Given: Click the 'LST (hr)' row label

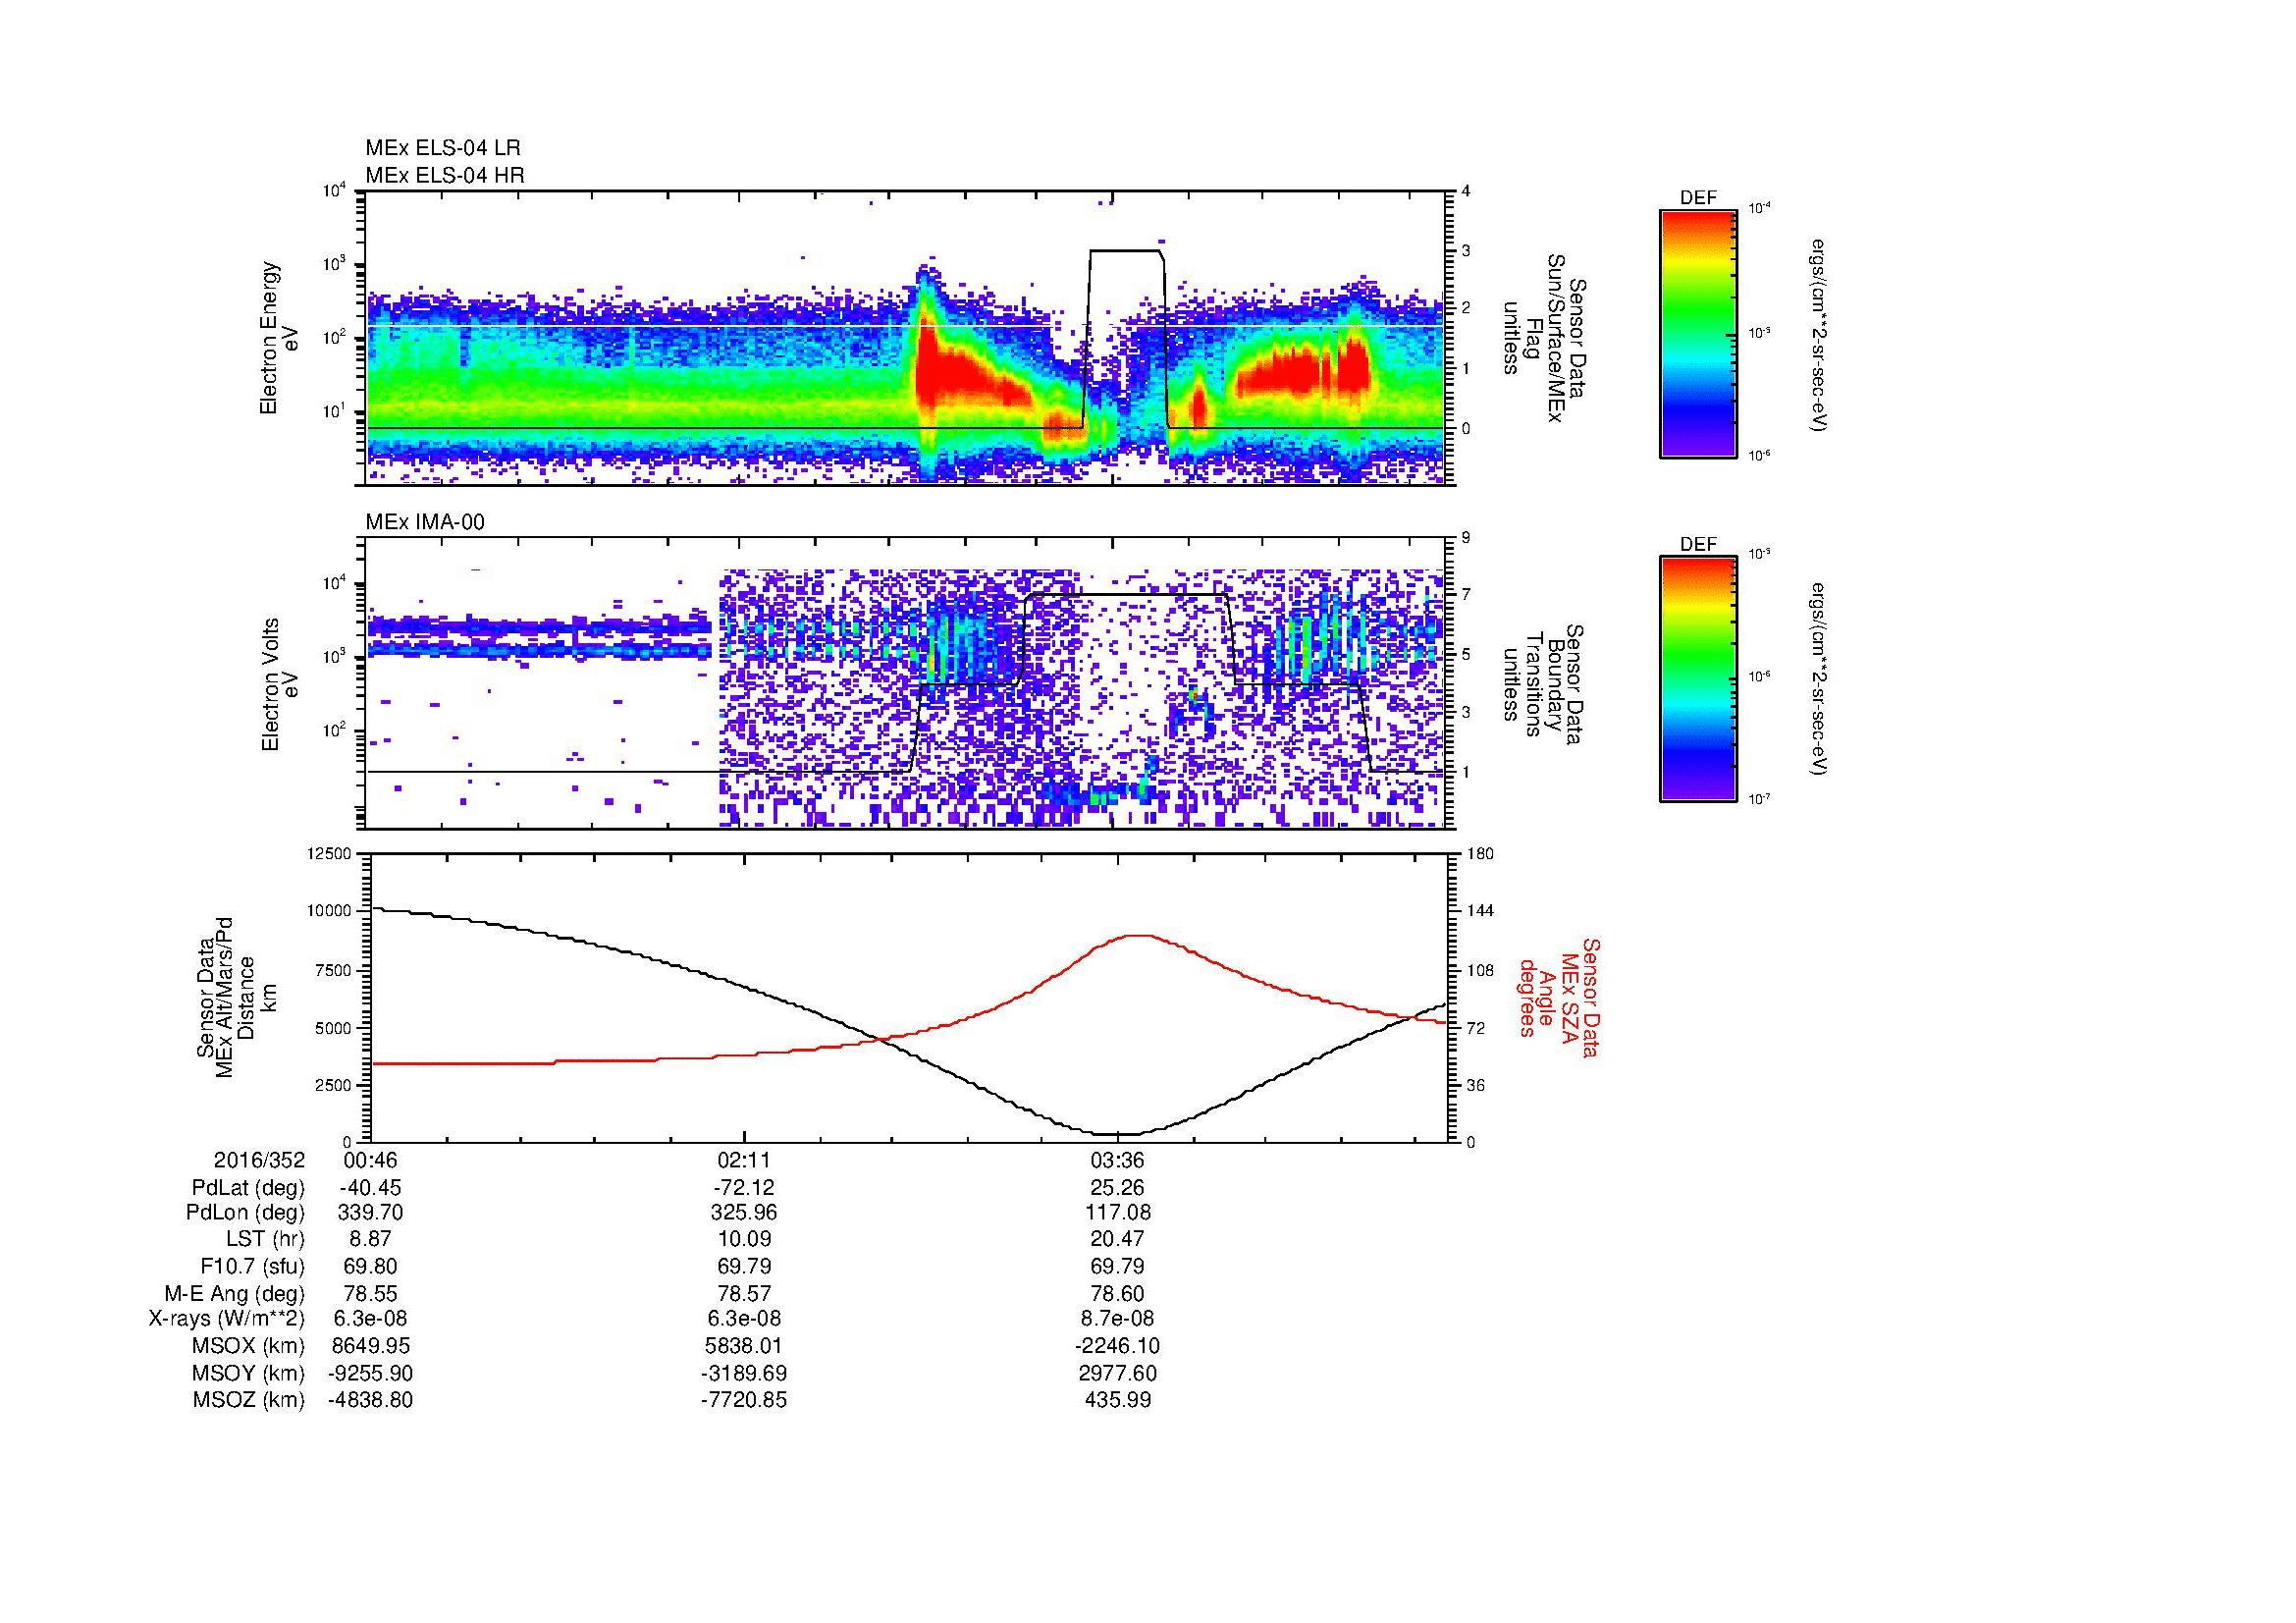Looking at the screenshot, I should [265, 1239].
